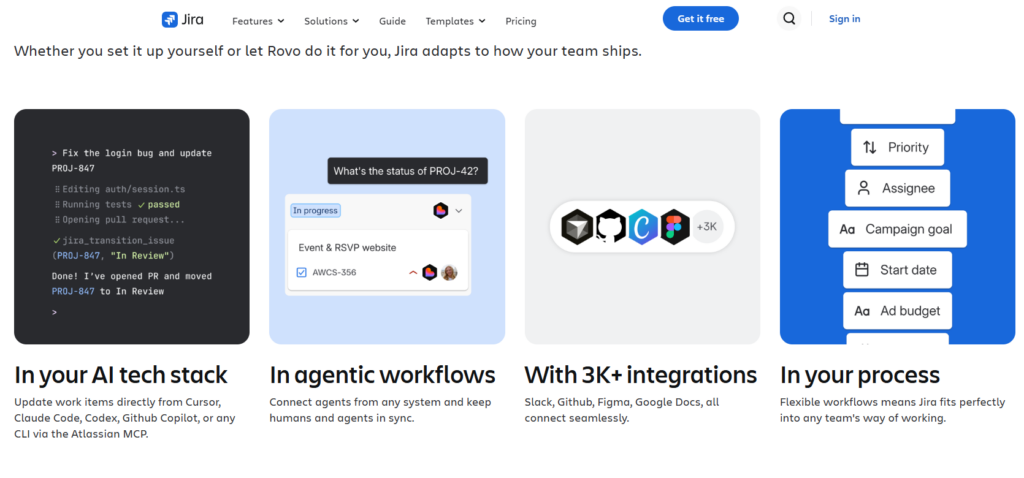1024x478 pixels.
Task: Open the search magnifier icon
Action: click(x=789, y=18)
